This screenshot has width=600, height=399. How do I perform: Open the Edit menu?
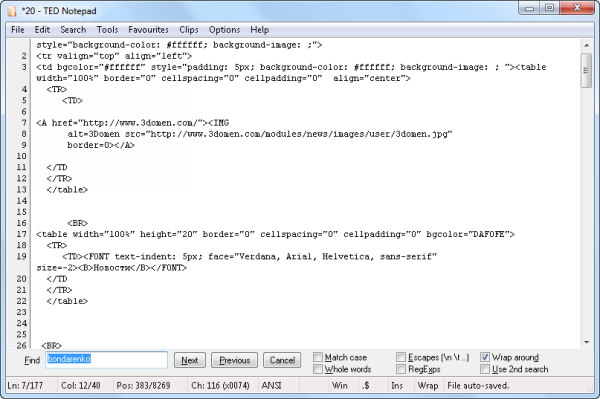42,30
